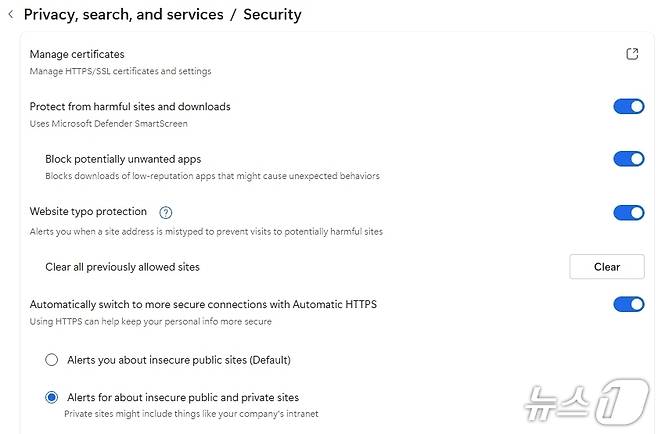Image resolution: width=658 pixels, height=434 pixels.
Task: Toggle Protect from harmful sites and downloads
Action: [628, 107]
